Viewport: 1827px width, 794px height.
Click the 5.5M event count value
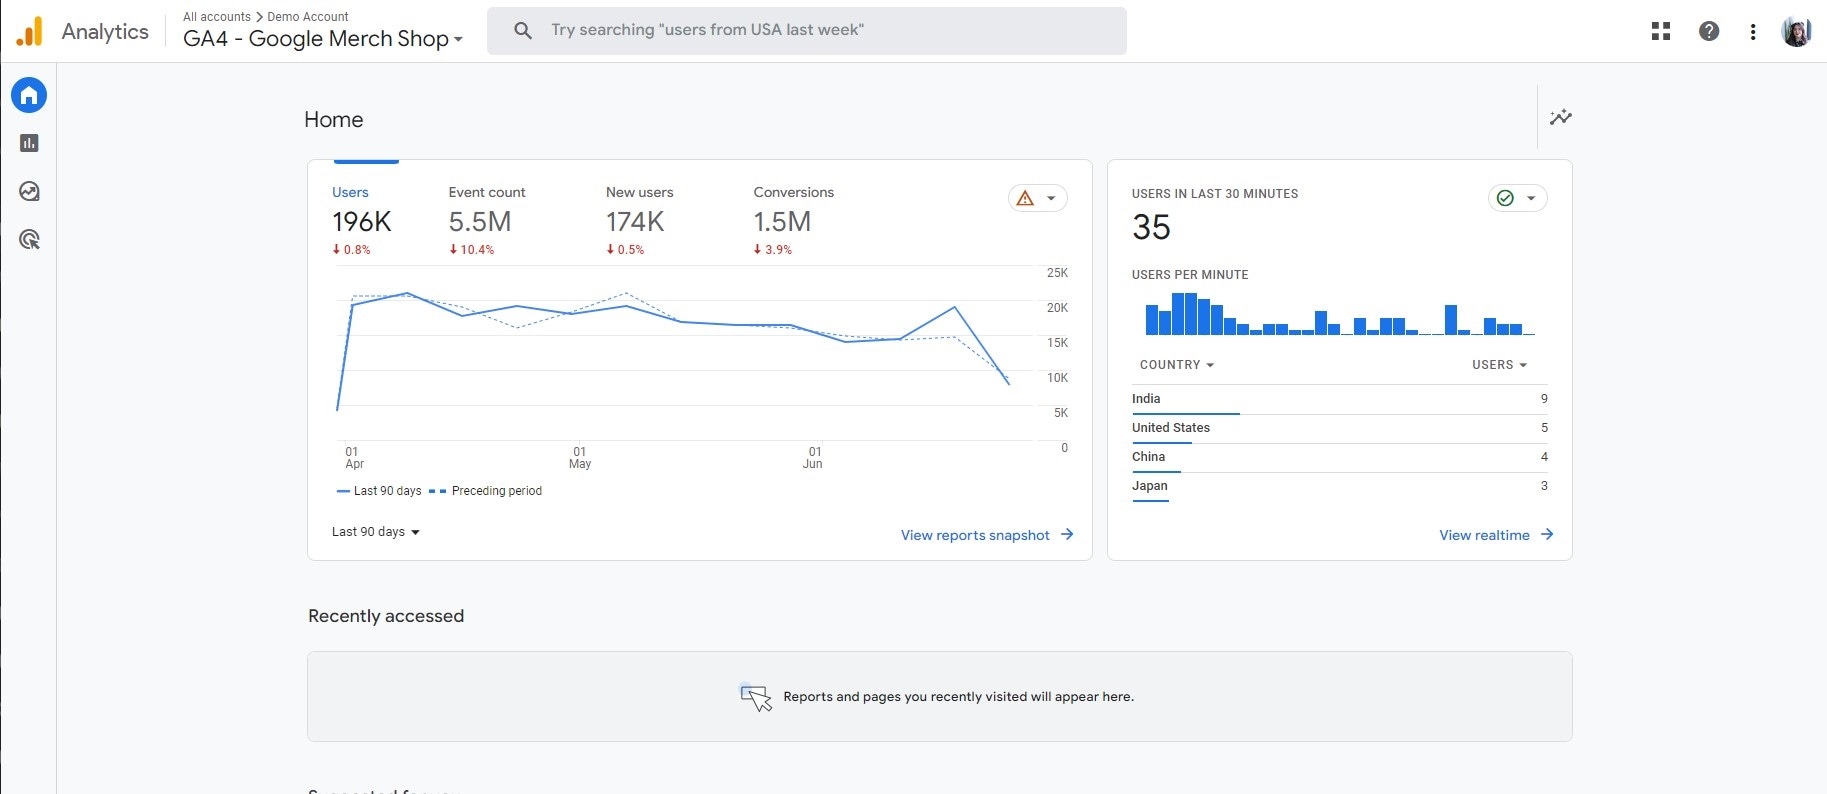[480, 222]
